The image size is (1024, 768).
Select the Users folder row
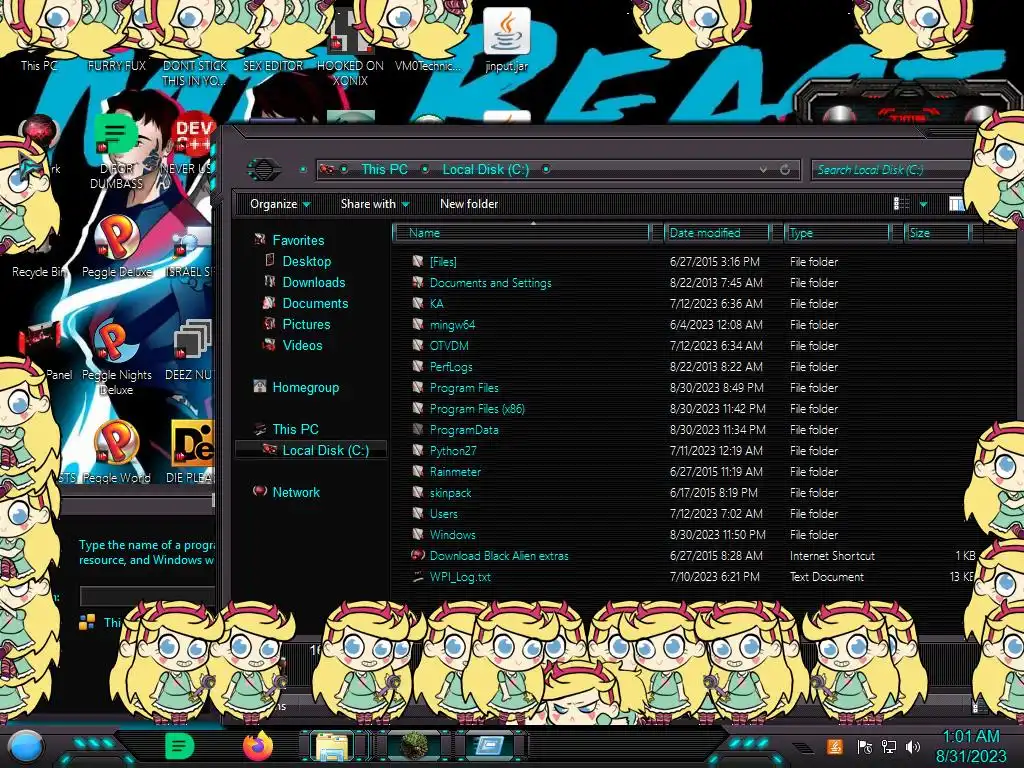coord(686,513)
